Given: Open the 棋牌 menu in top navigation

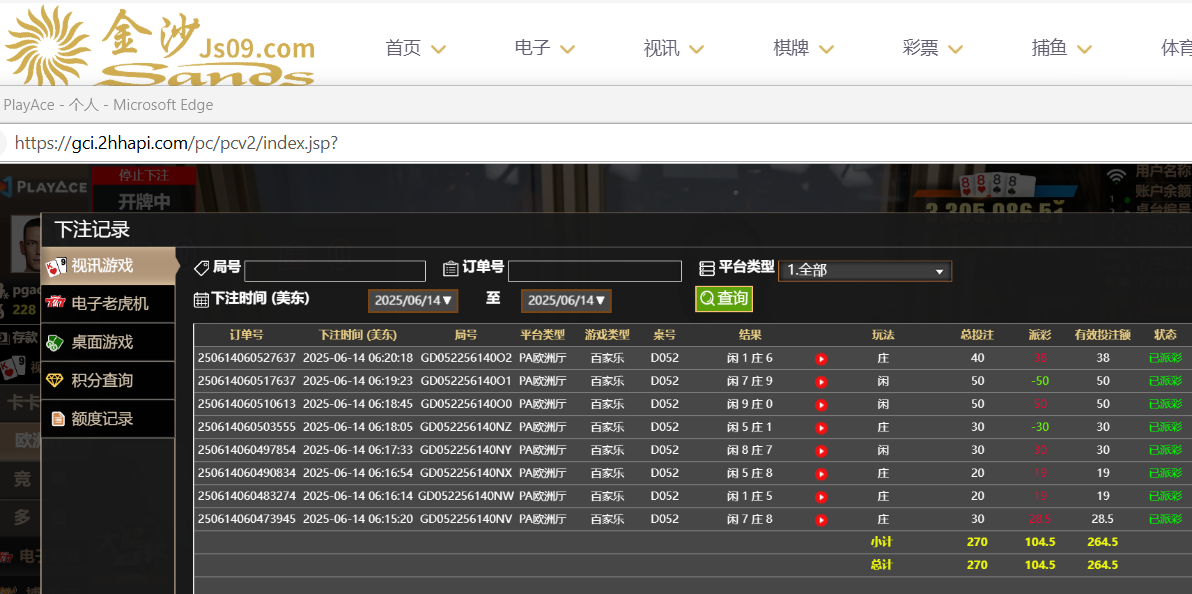Looking at the screenshot, I should (x=803, y=48).
